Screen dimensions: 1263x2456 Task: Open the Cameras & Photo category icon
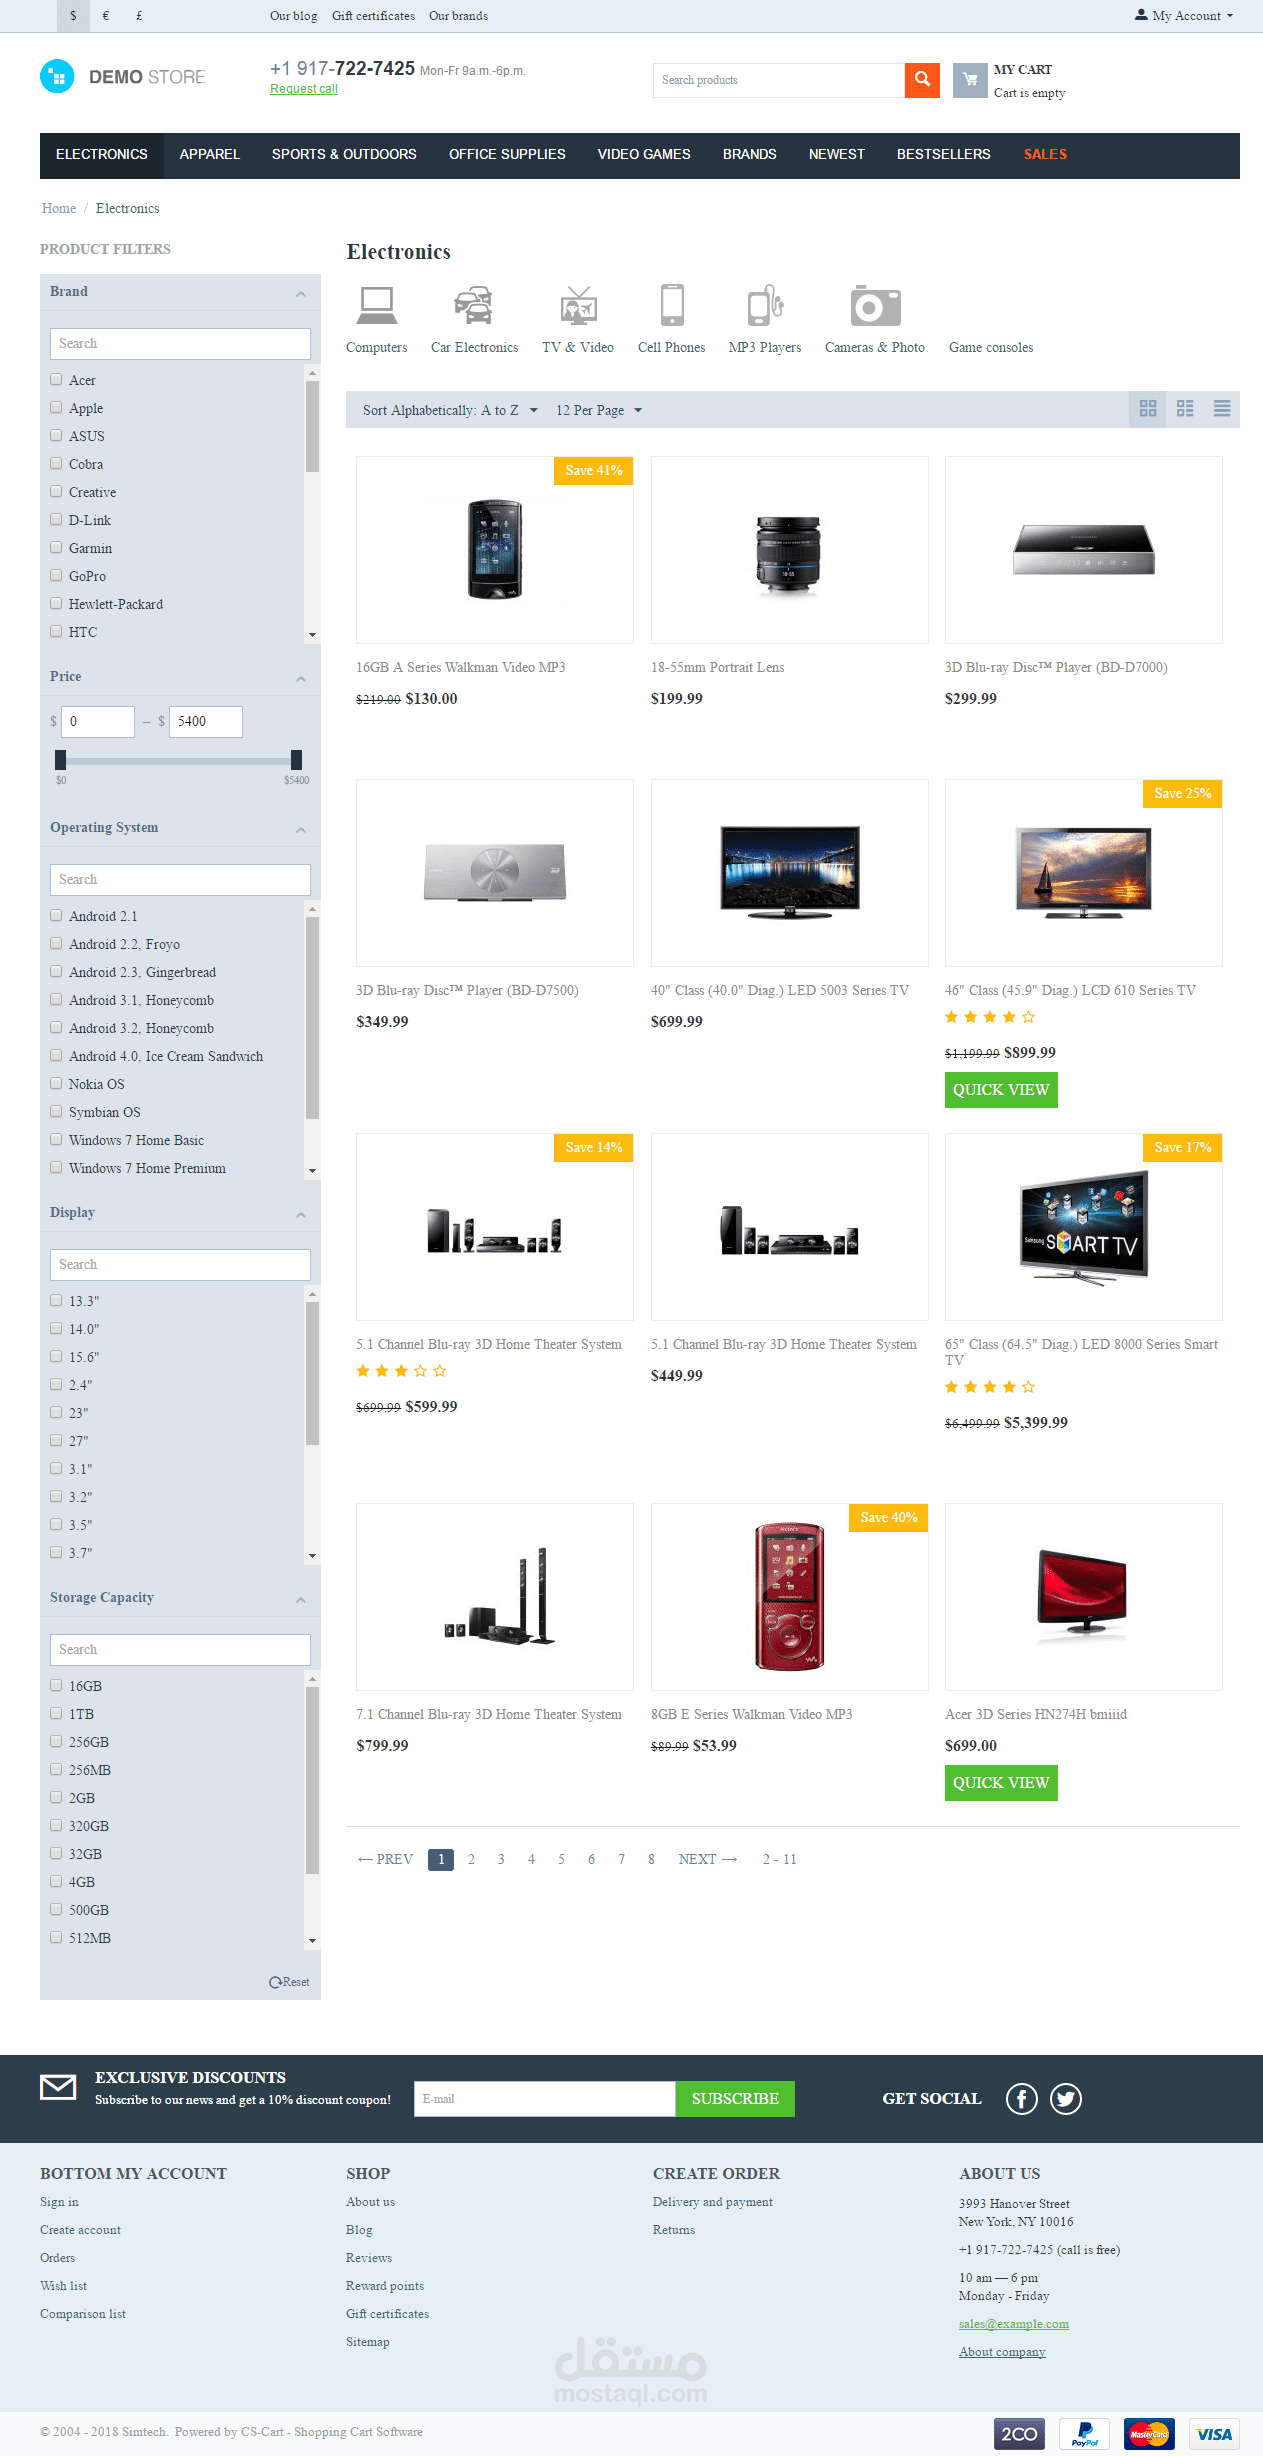[x=875, y=306]
